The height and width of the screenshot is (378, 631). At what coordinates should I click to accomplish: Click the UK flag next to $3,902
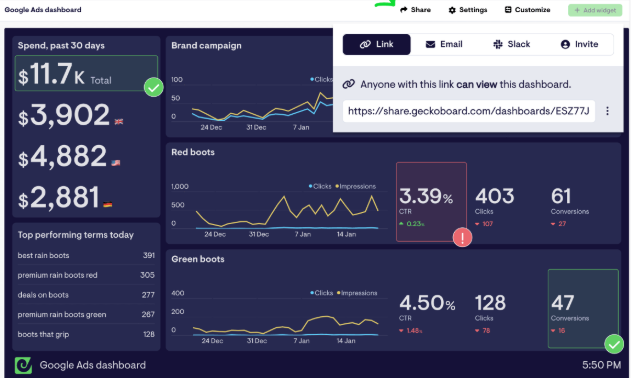pyautogui.click(x=119, y=122)
